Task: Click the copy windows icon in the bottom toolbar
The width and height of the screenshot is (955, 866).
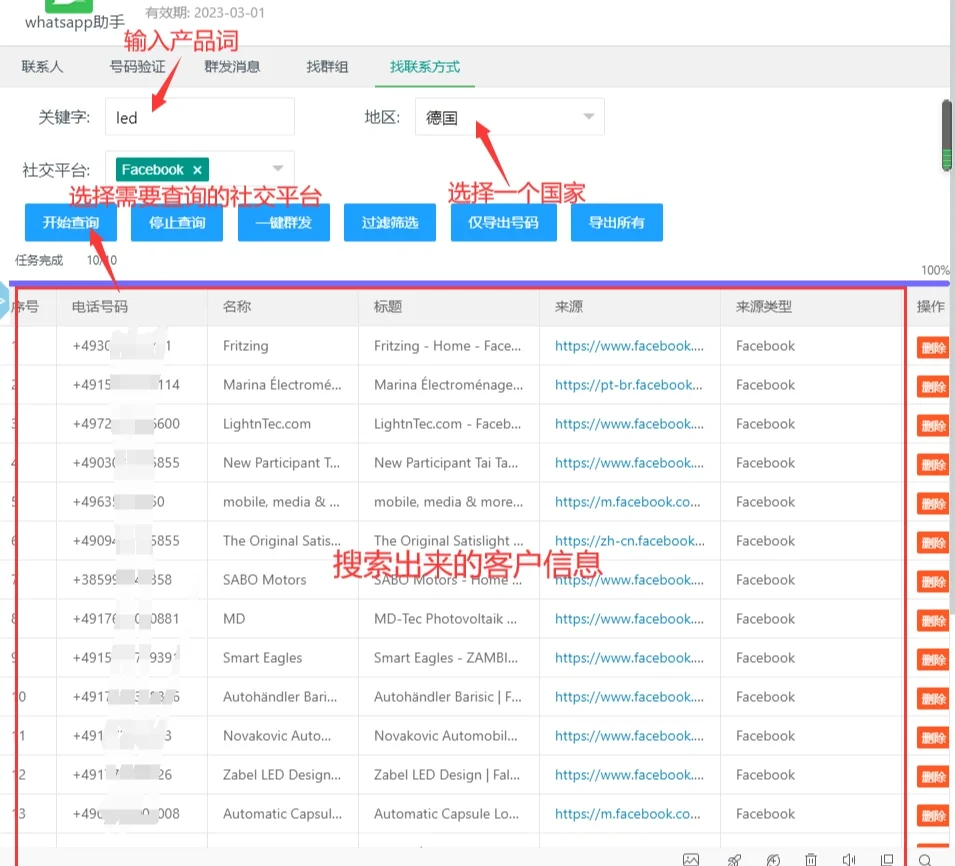Action: pos(887,859)
